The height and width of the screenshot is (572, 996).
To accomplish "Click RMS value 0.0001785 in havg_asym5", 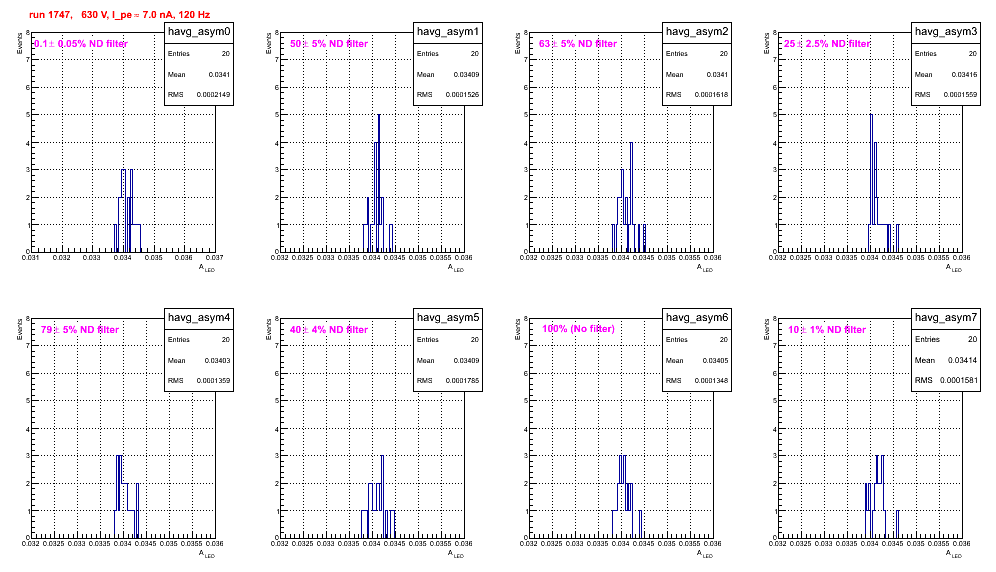I will [462, 381].
